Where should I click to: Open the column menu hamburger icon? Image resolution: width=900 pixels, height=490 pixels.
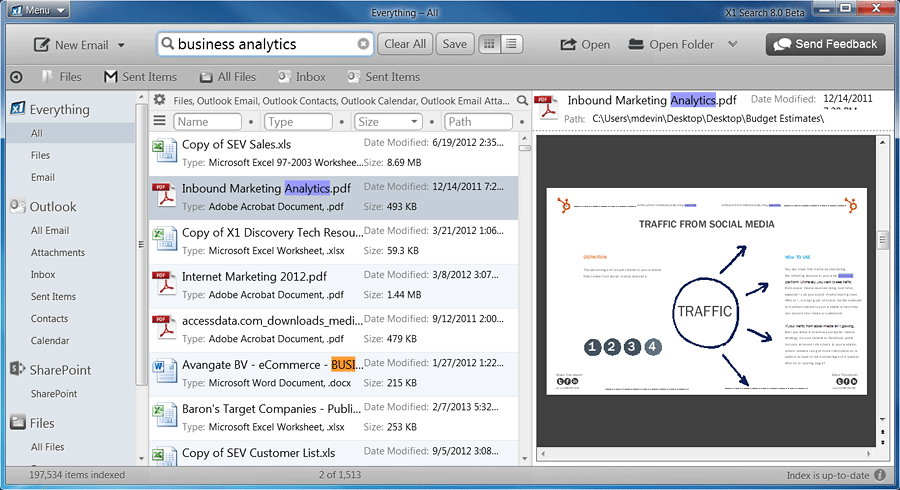[x=159, y=121]
